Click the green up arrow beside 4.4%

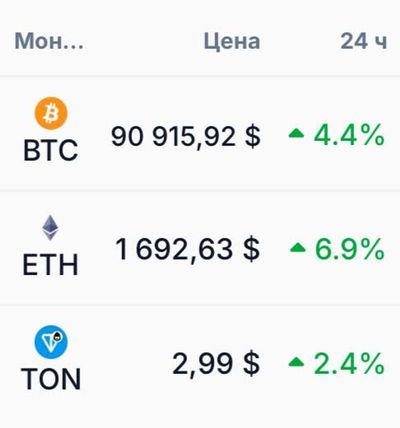(296, 134)
